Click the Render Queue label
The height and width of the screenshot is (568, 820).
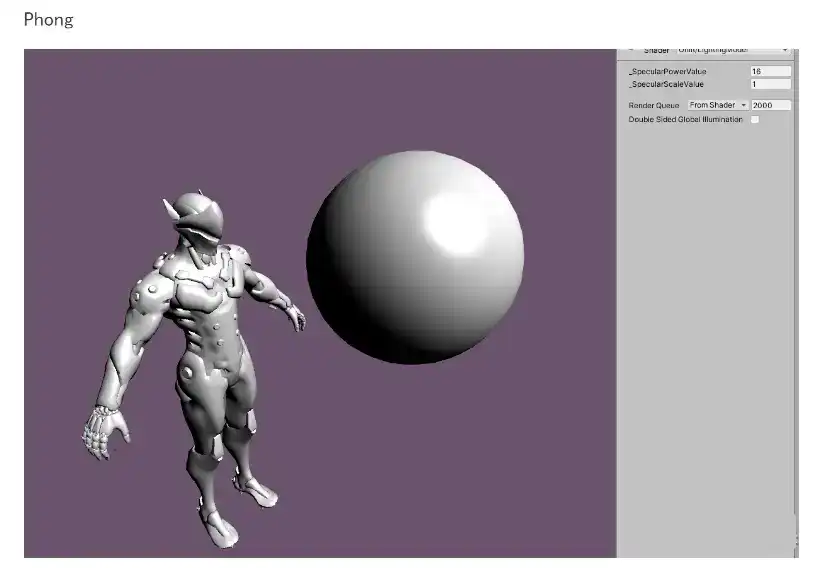point(654,105)
